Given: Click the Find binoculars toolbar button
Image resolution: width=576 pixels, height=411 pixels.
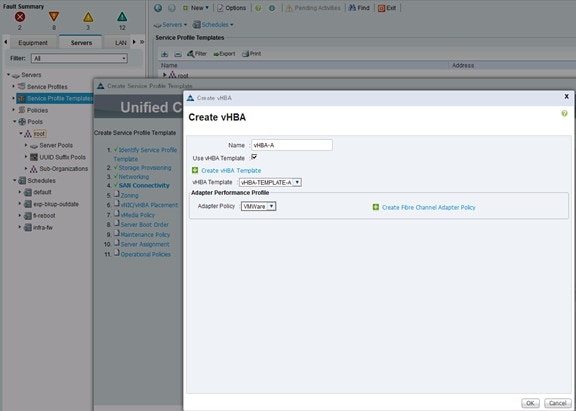Looking at the screenshot, I should pyautogui.click(x=359, y=8).
